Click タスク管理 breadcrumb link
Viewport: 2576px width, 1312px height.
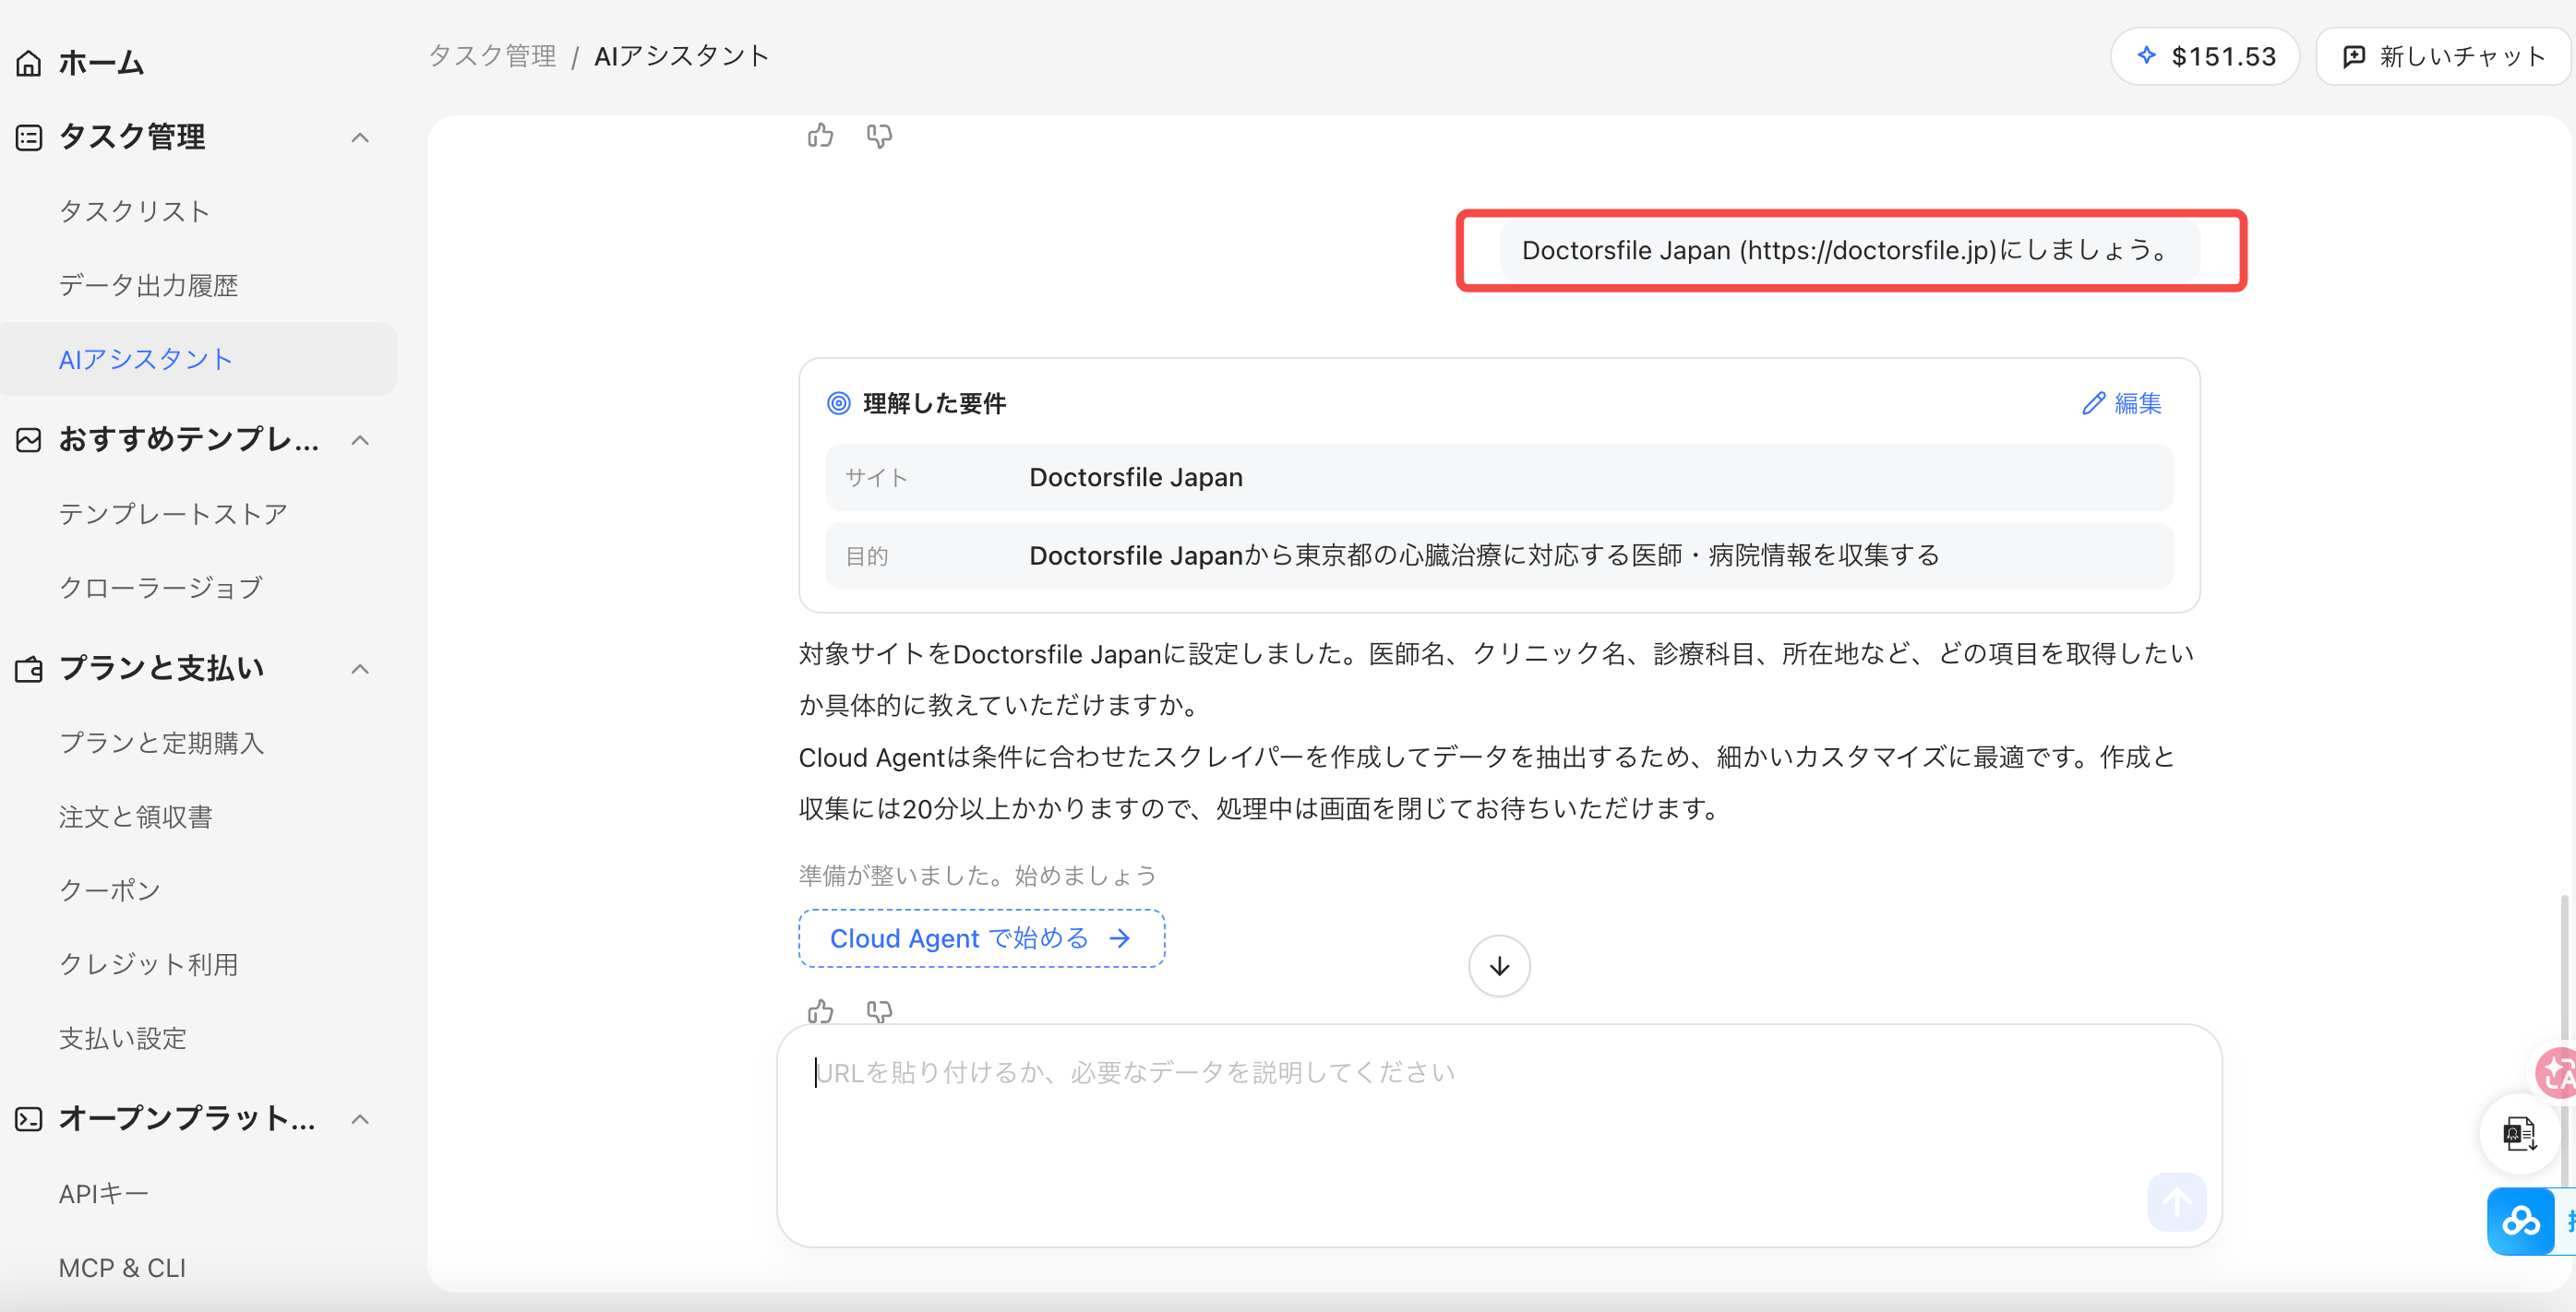(x=492, y=56)
